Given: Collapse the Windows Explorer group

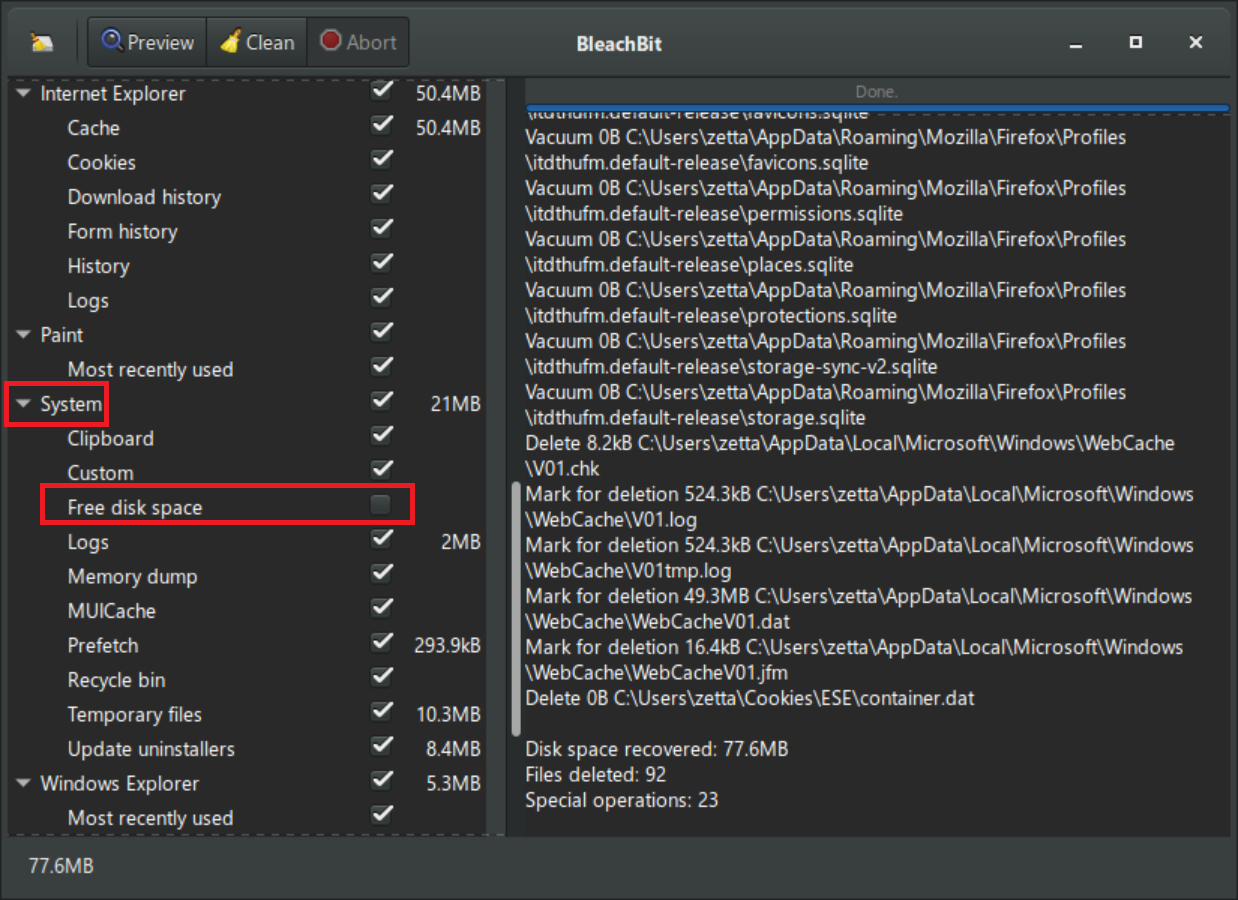Looking at the screenshot, I should (24, 783).
